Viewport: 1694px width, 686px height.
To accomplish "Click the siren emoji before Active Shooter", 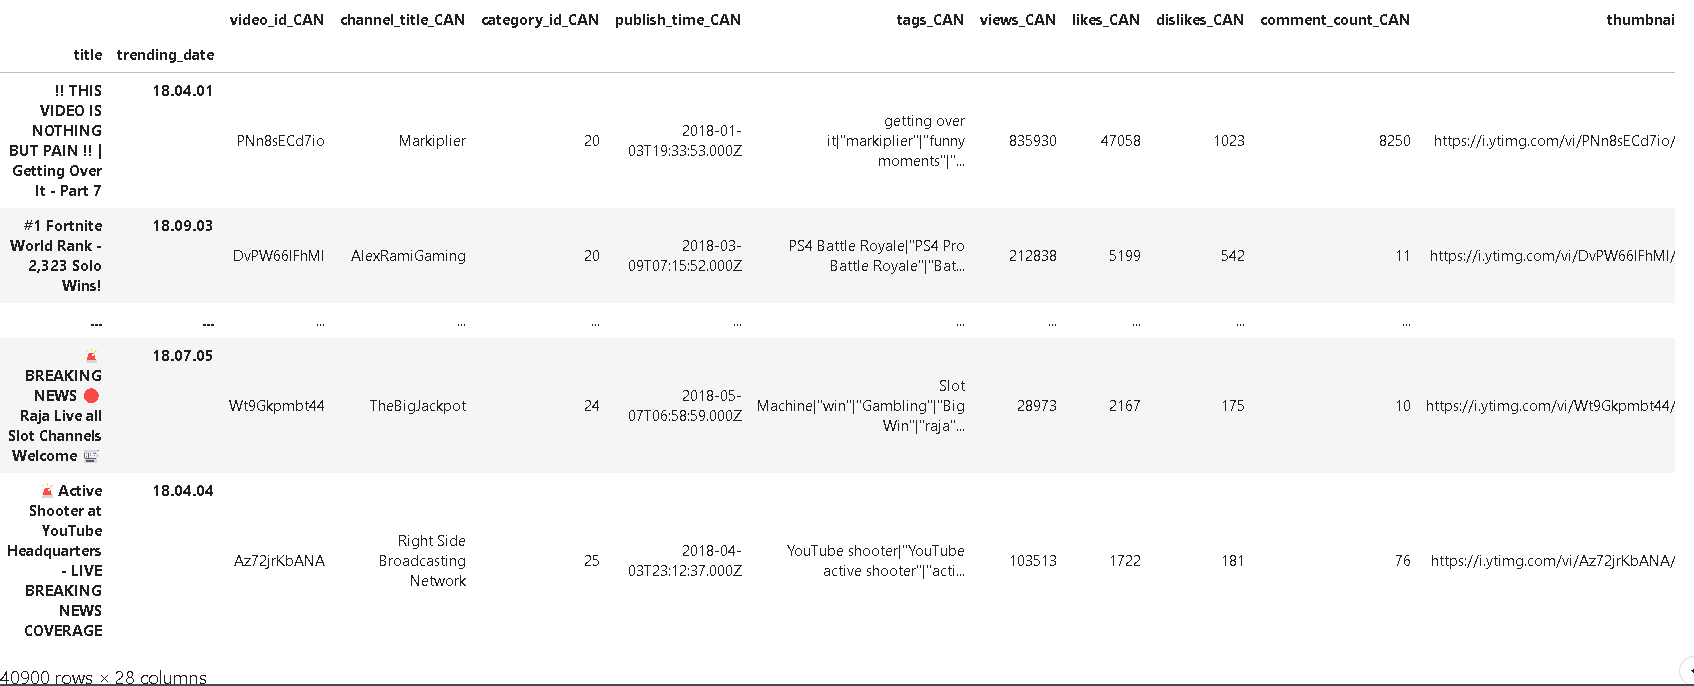I will coord(47,491).
